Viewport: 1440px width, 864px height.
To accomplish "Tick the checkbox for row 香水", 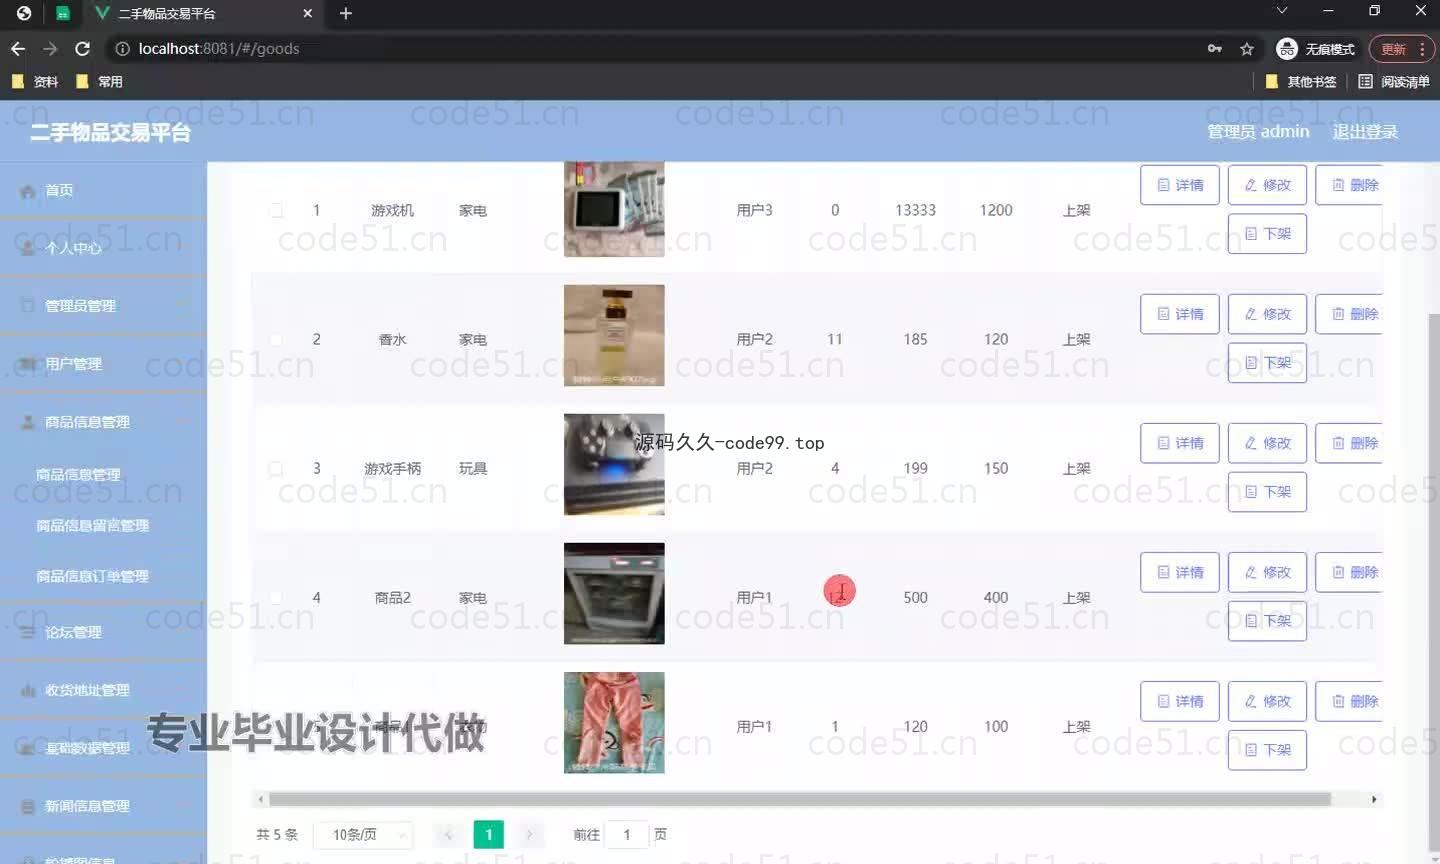I will pos(276,339).
